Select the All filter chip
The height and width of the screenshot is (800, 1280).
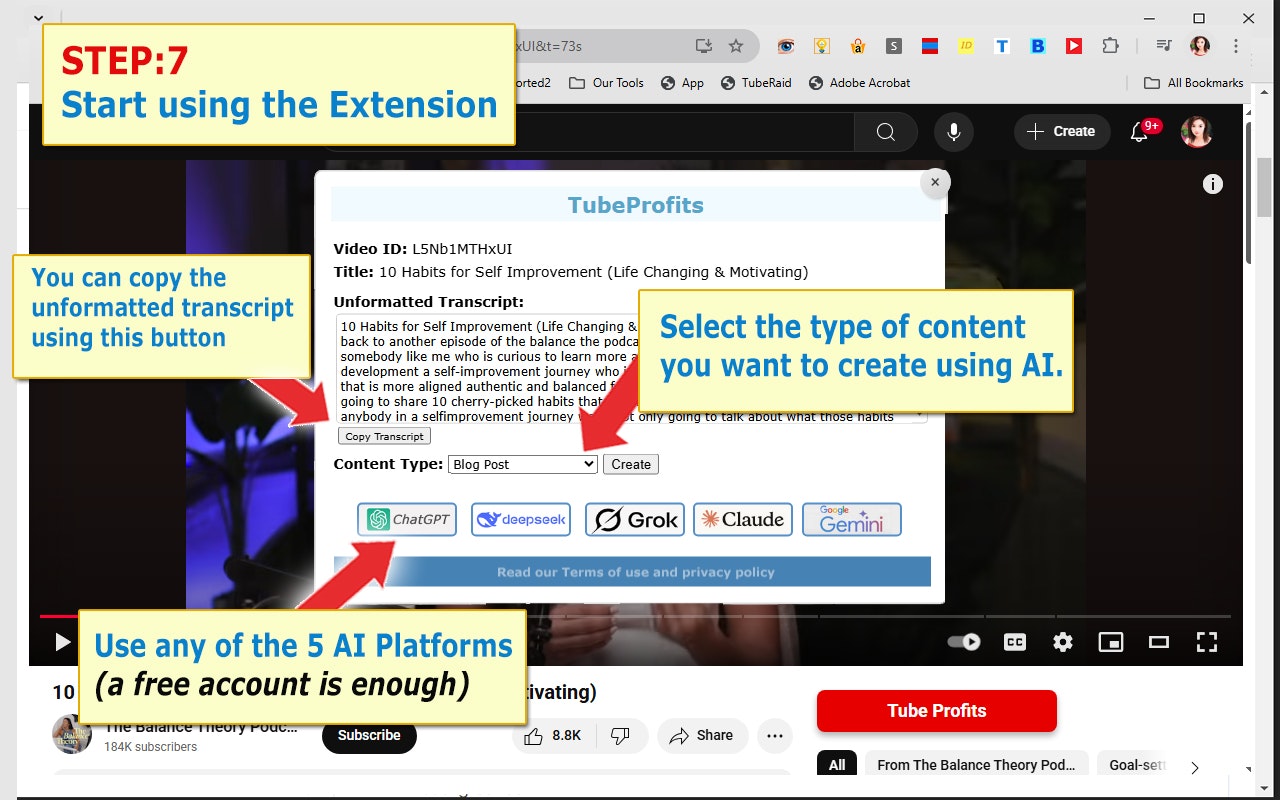[837, 765]
